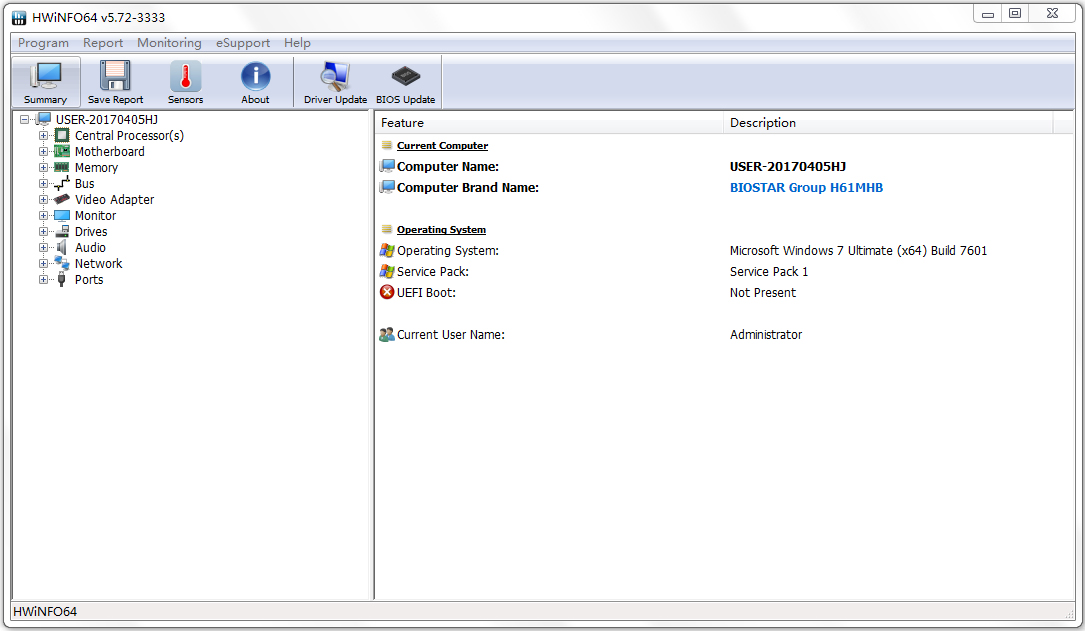The image size is (1085, 631).
Task: Click the Operating System section header icon
Action: click(x=387, y=229)
